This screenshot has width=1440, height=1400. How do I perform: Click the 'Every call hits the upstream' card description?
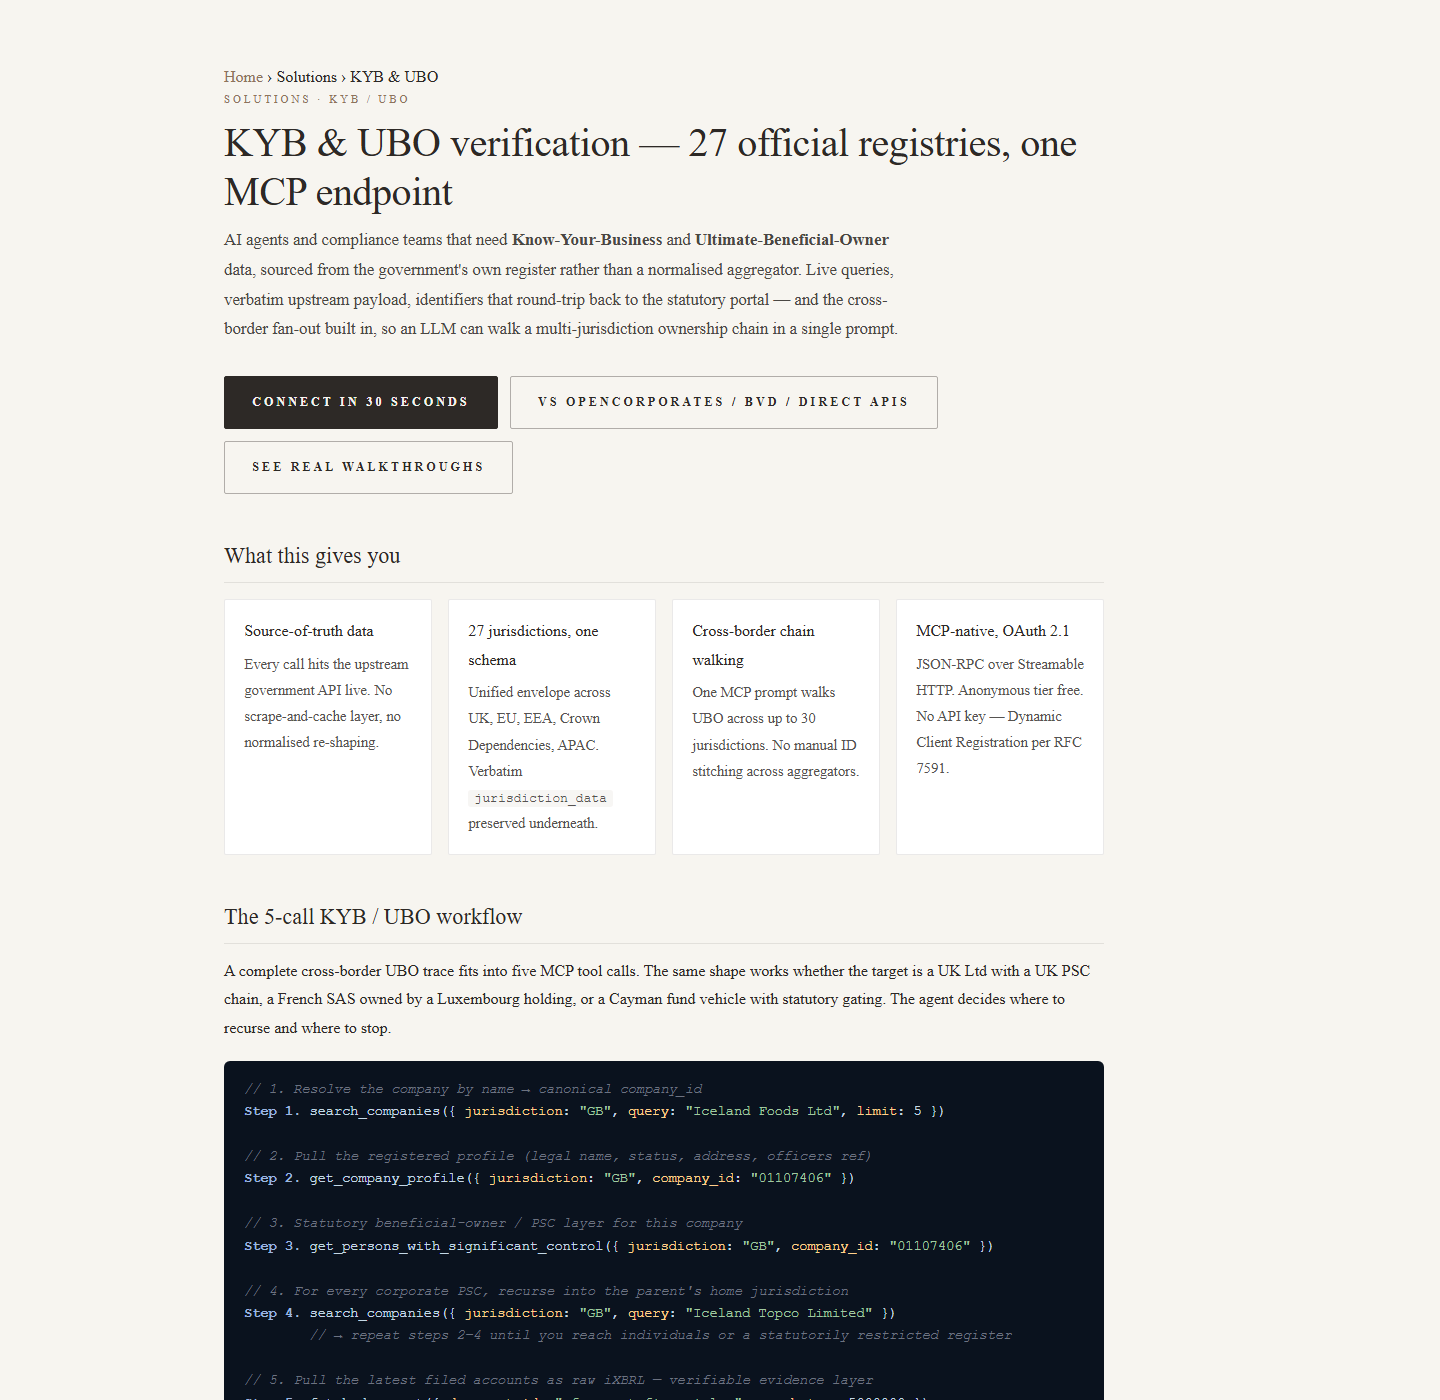(x=327, y=703)
